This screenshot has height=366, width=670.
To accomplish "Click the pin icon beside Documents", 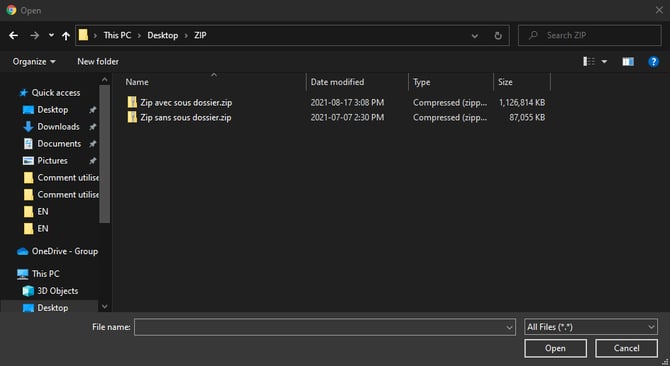I will pyautogui.click(x=92, y=144).
